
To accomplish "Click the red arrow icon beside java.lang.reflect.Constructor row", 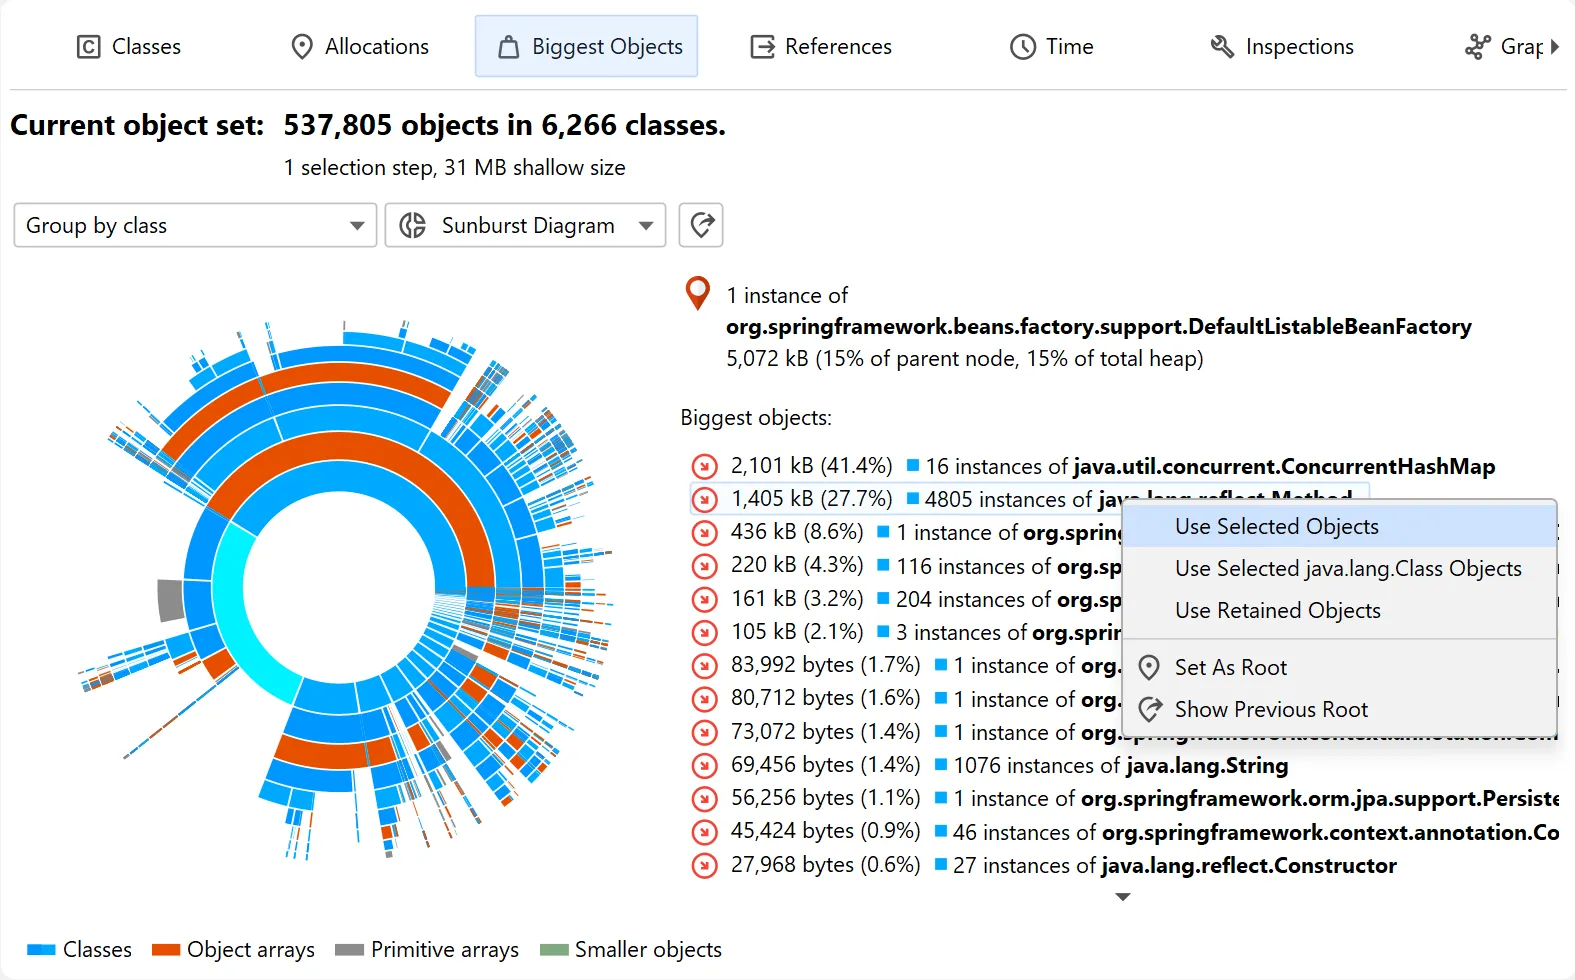I will (705, 865).
